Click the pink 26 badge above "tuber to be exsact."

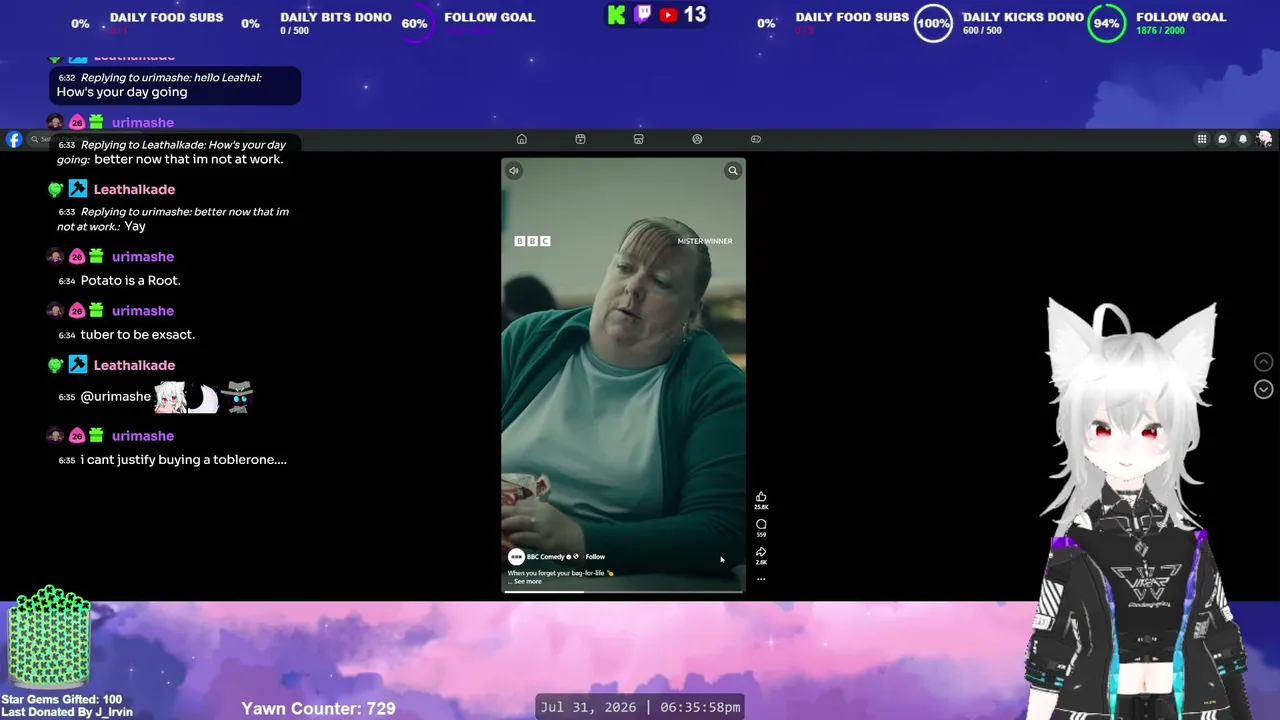tap(77, 310)
